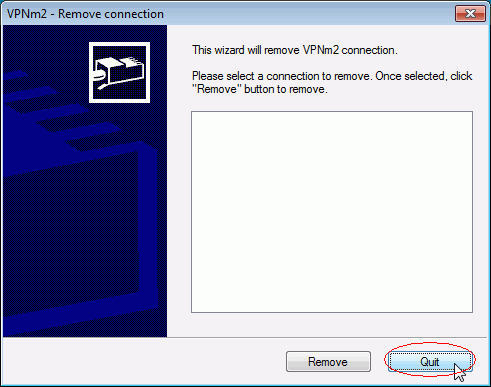The image size is (491, 387).
Task: Click the blank panel area above the wizard text
Action: pos(327,34)
